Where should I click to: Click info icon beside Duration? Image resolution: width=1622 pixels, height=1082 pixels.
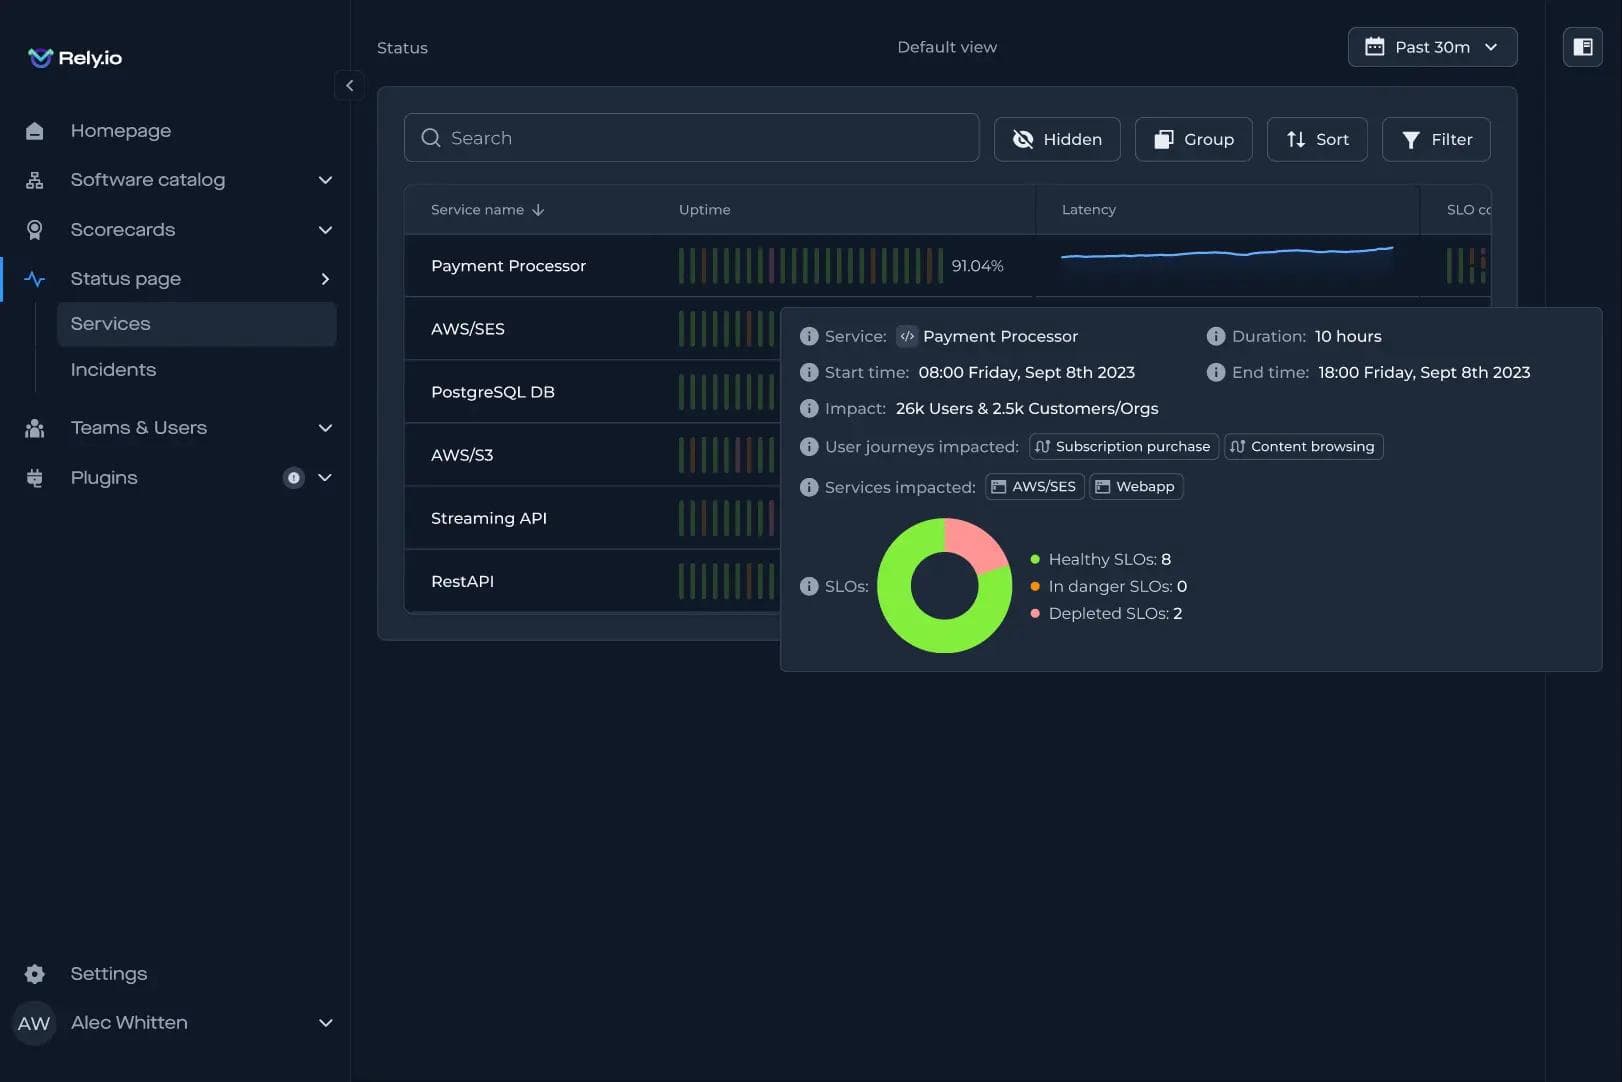click(x=1215, y=337)
